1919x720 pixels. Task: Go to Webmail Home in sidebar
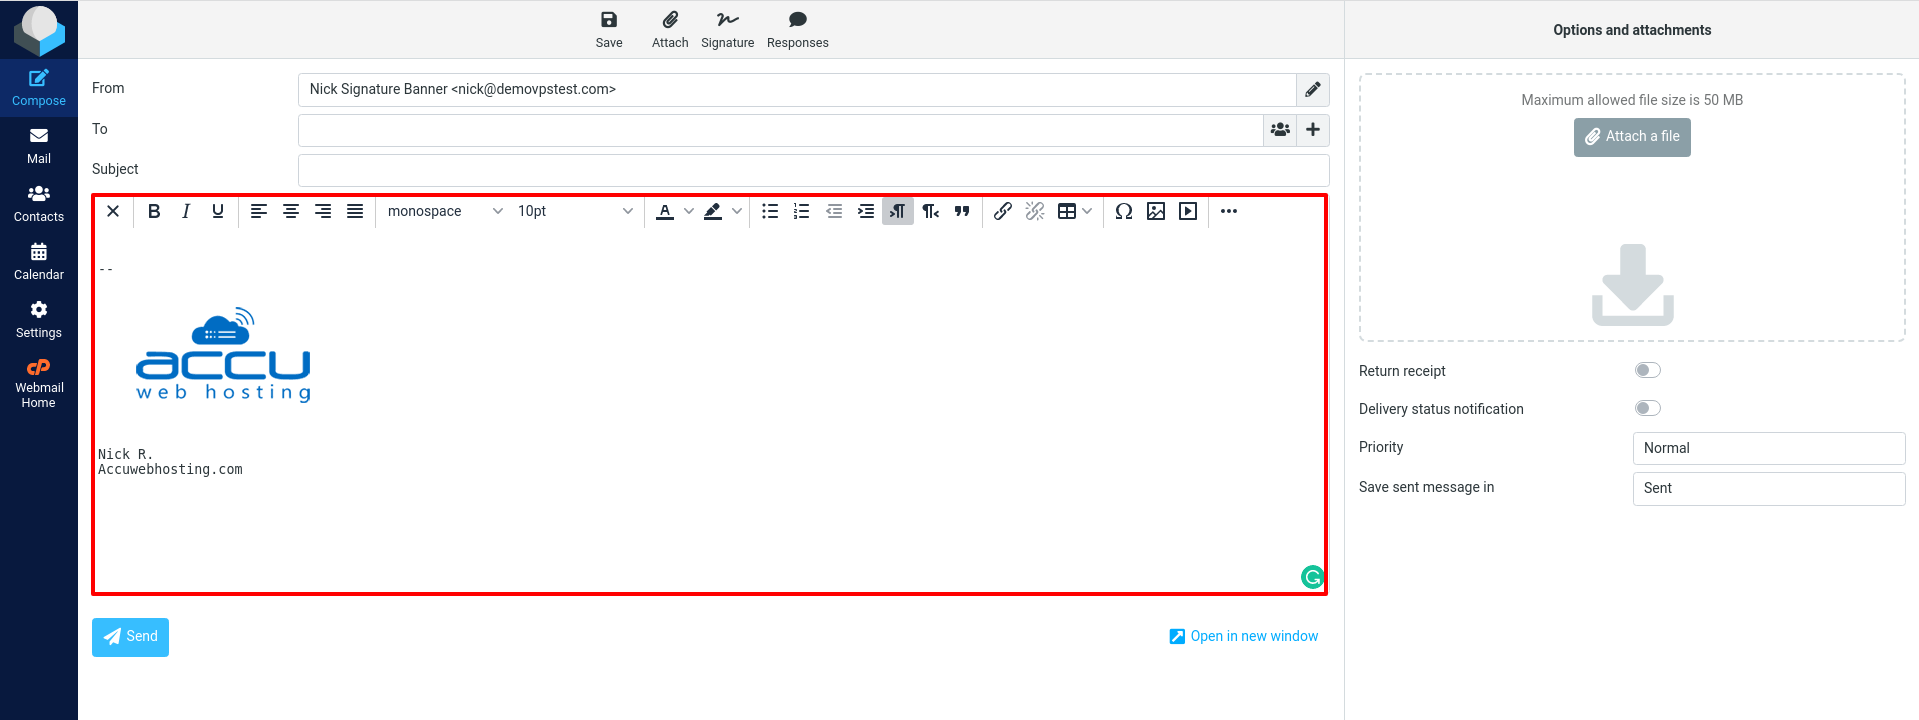(x=39, y=384)
